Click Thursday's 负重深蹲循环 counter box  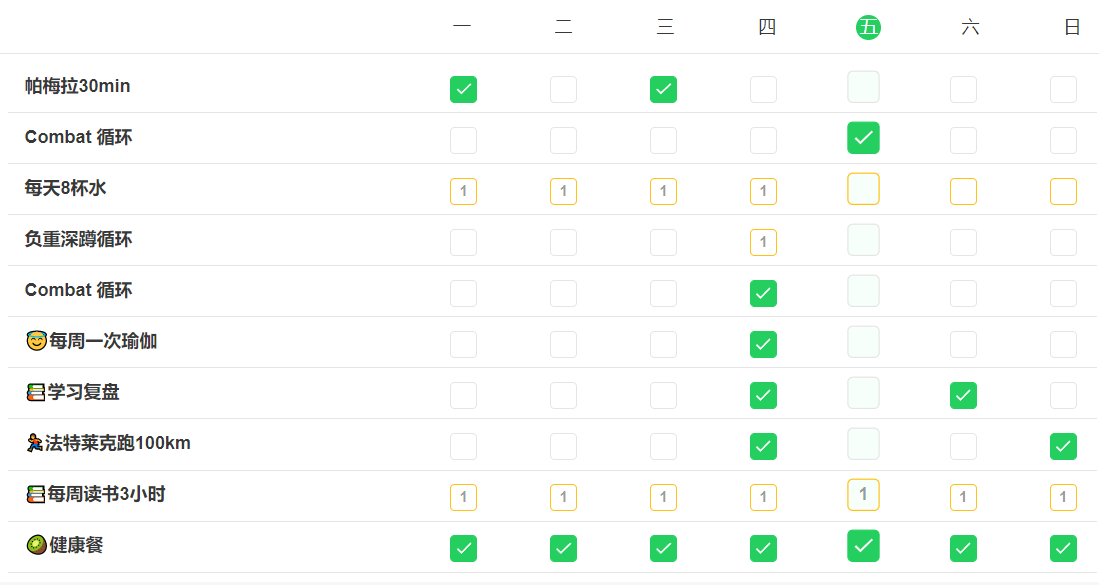point(763,242)
